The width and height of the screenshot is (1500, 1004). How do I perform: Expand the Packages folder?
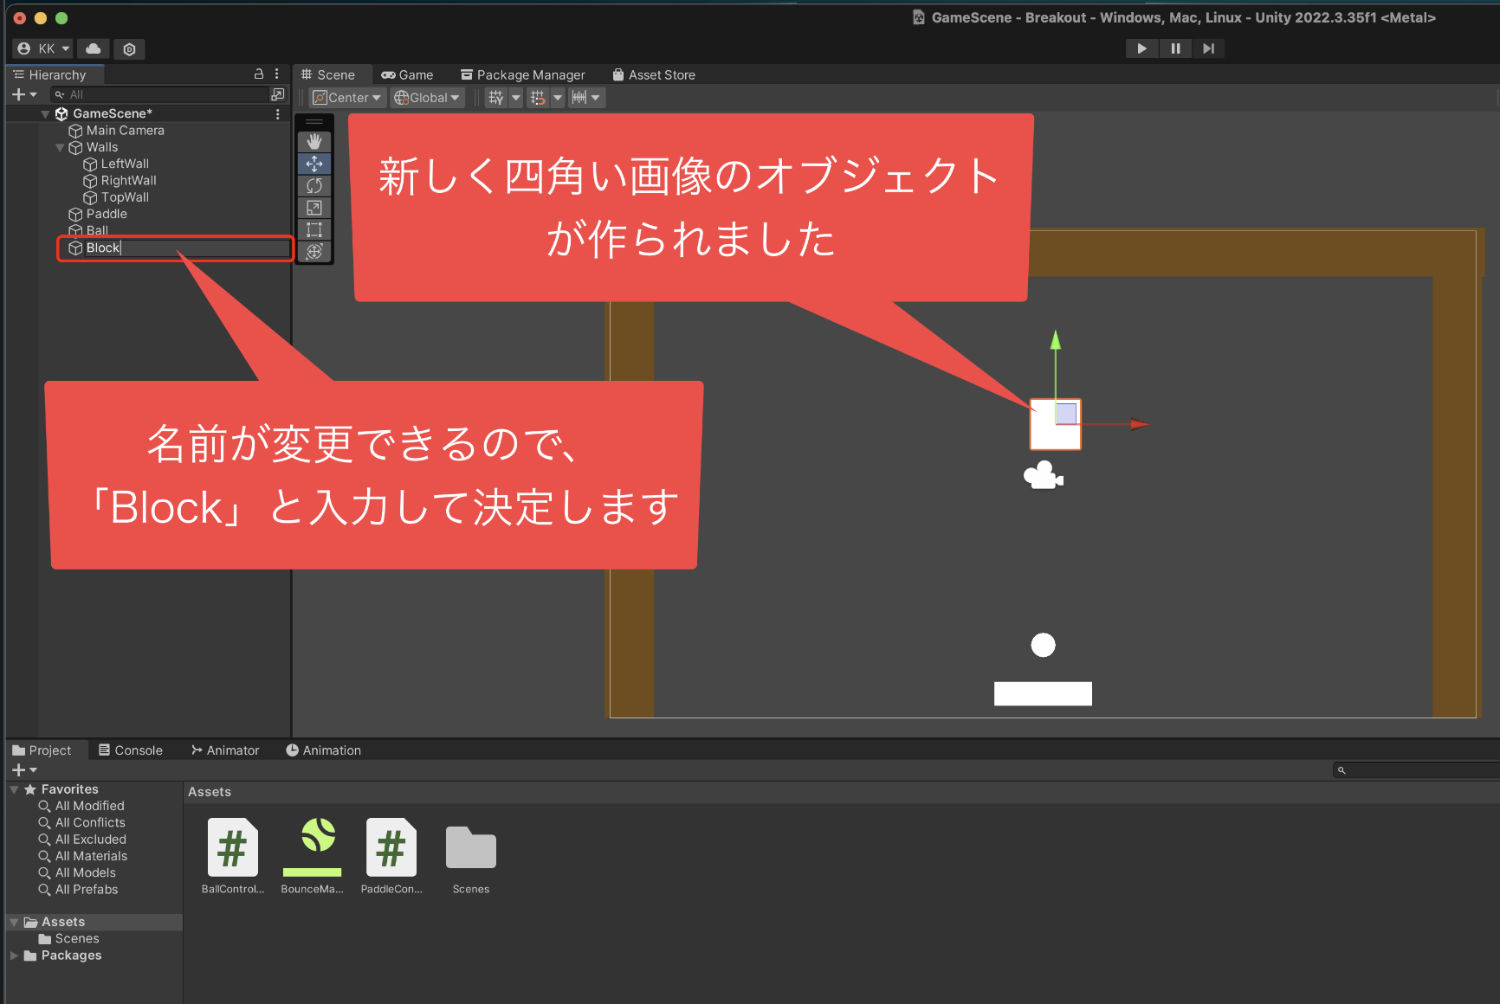click(x=14, y=956)
